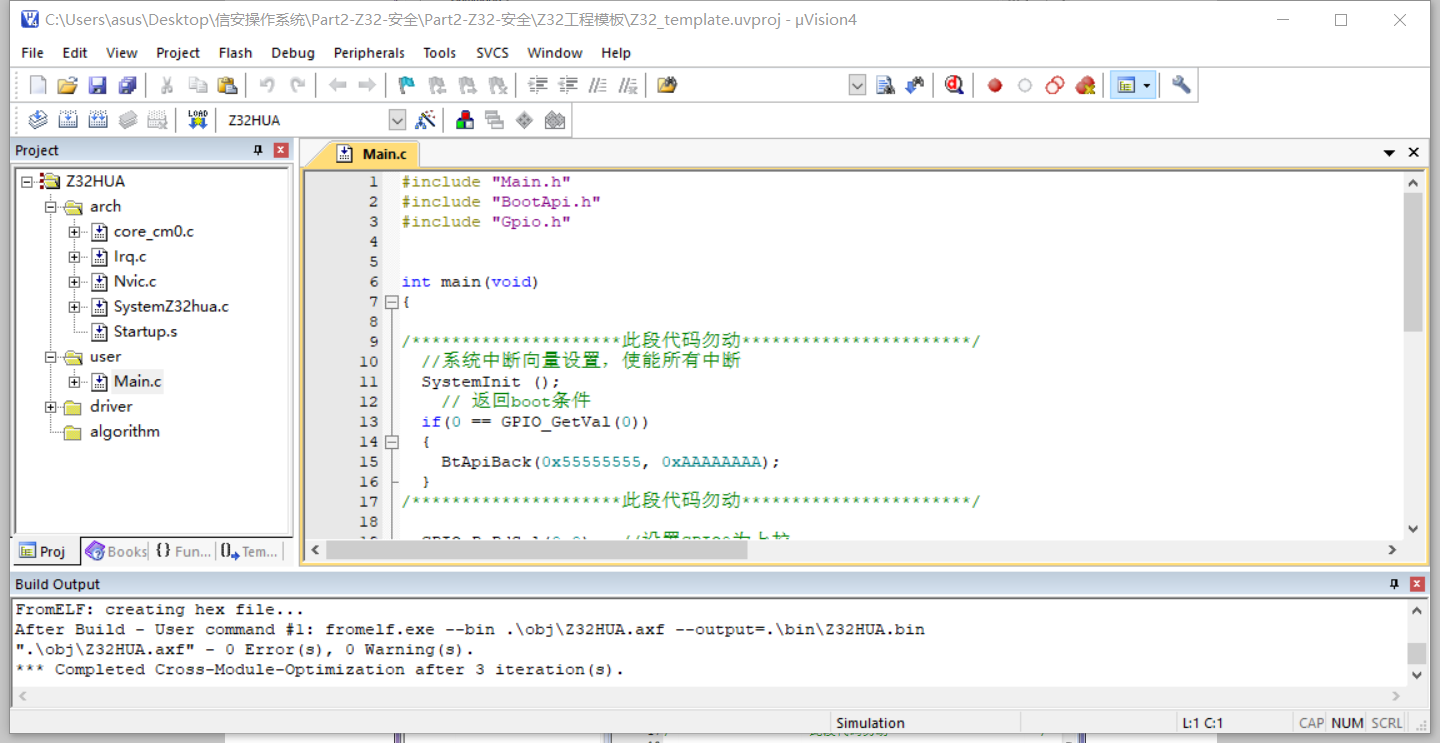1440x743 pixels.
Task: Switch to the Books tab
Action: [116, 551]
